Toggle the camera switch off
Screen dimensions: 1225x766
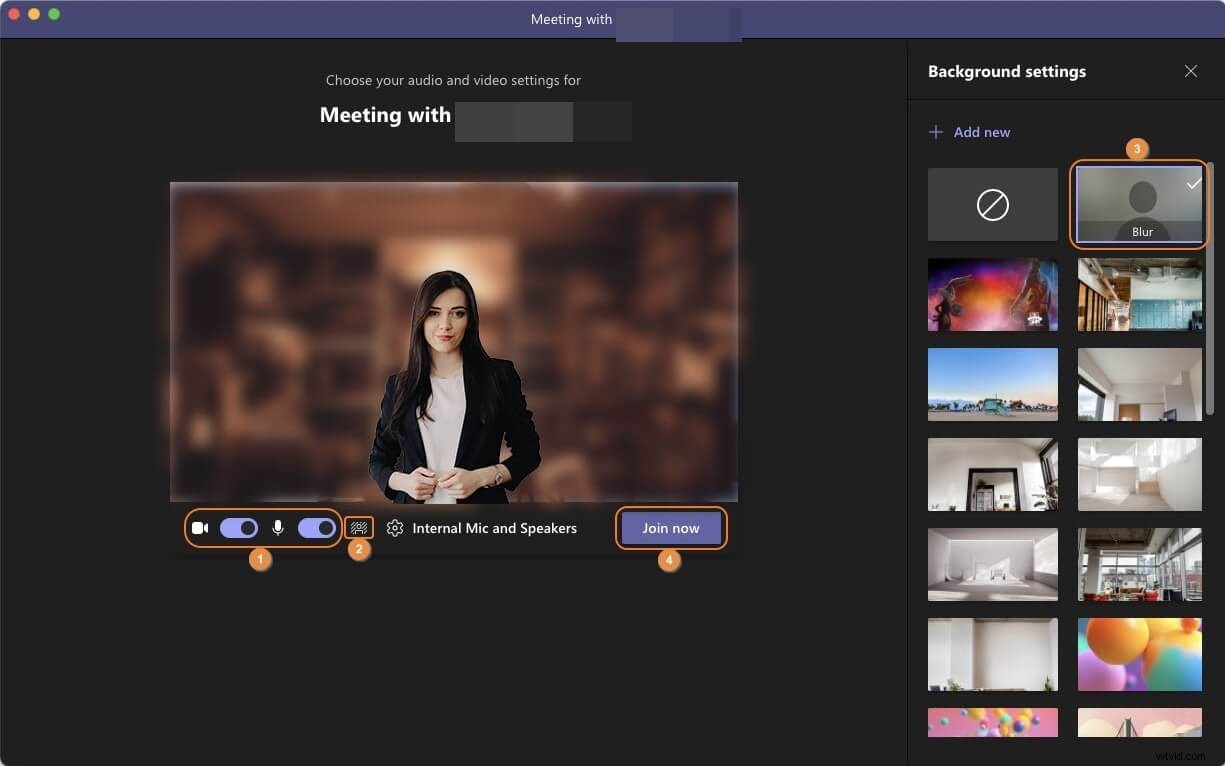click(x=239, y=528)
